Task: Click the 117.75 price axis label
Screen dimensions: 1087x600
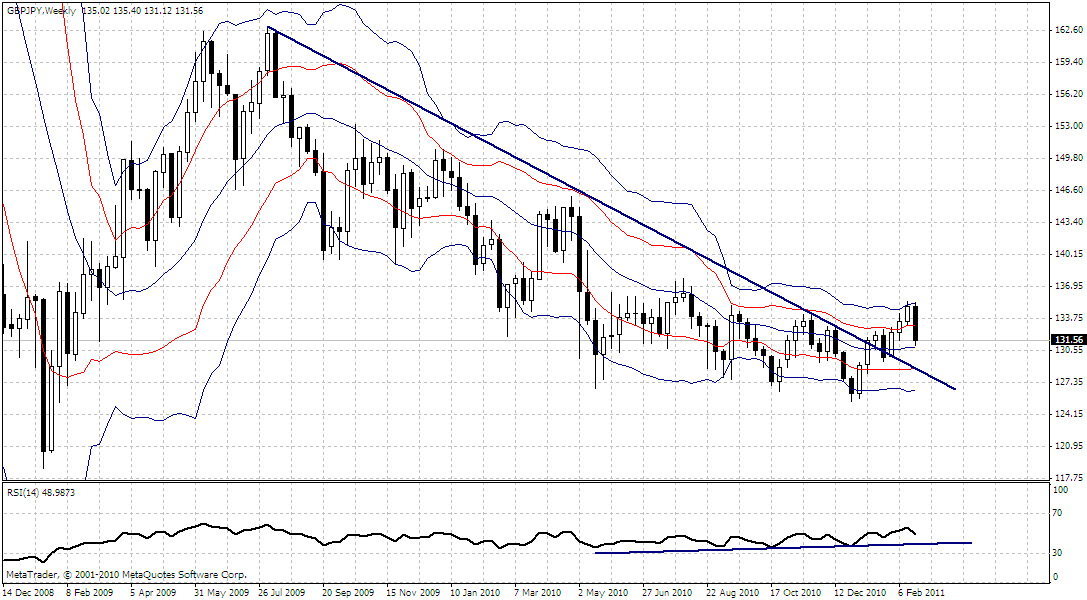Action: pos(1068,477)
